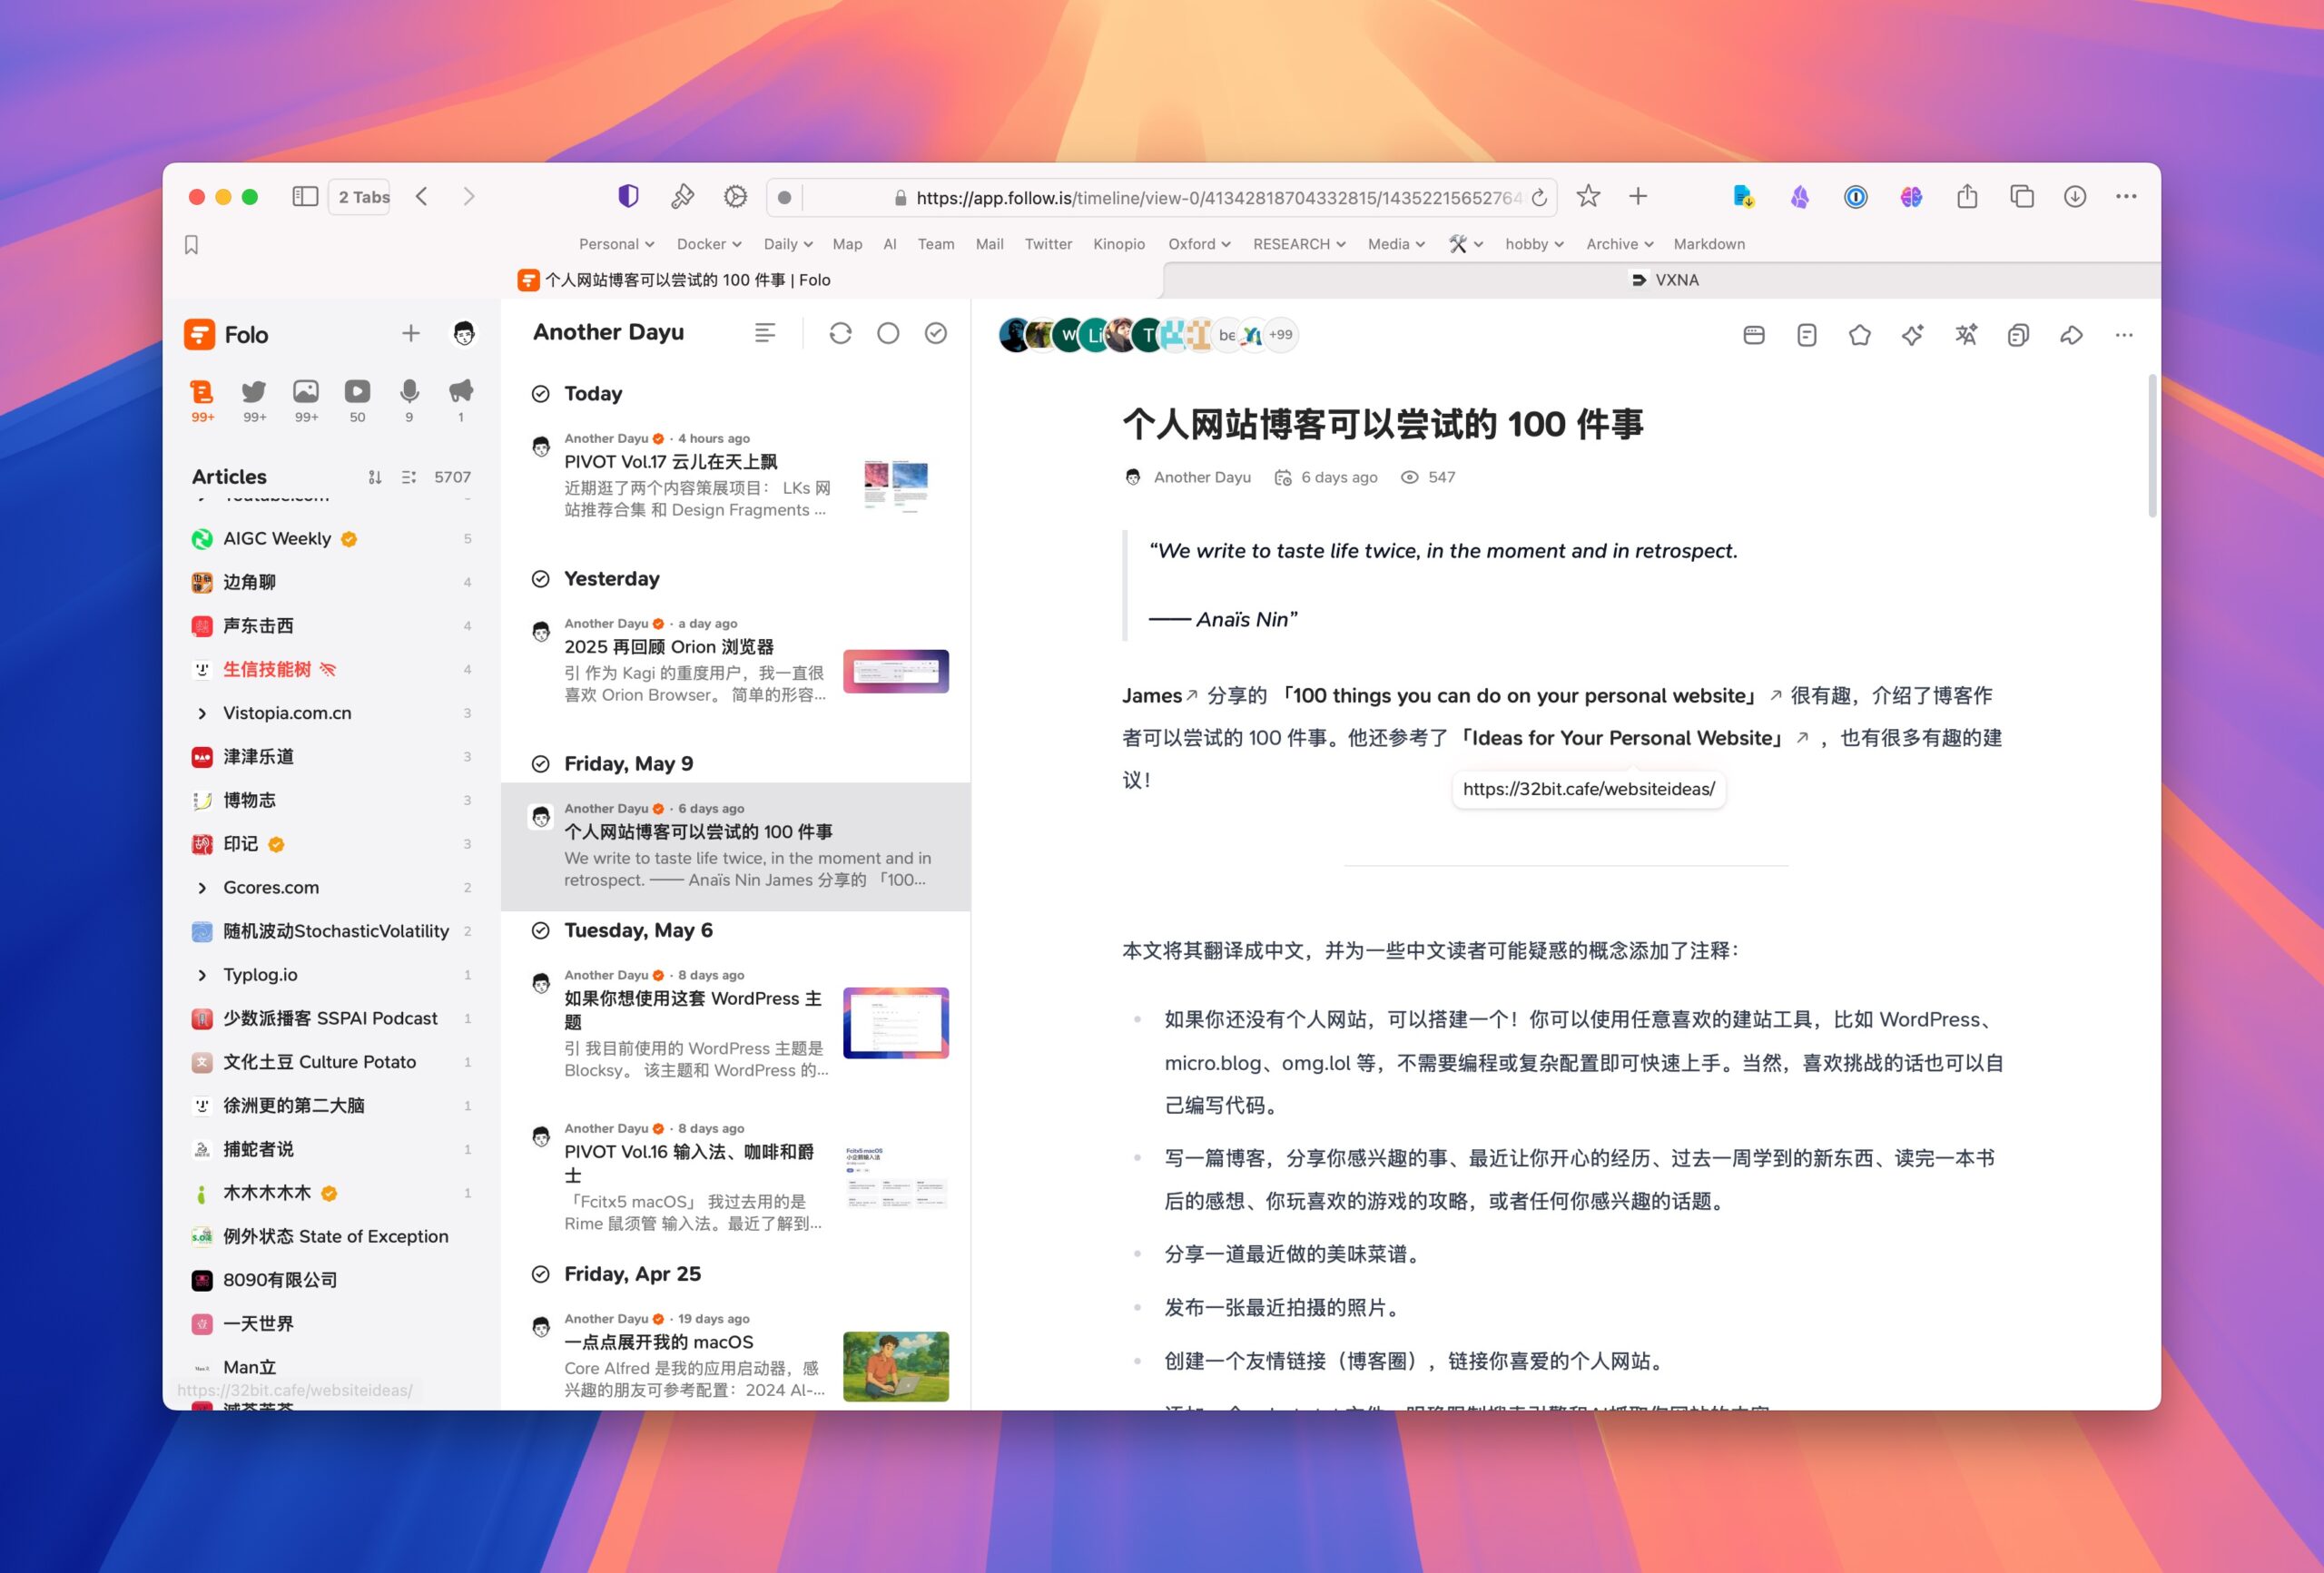Open the Oxford bookmarks dropdown

pos(1199,244)
